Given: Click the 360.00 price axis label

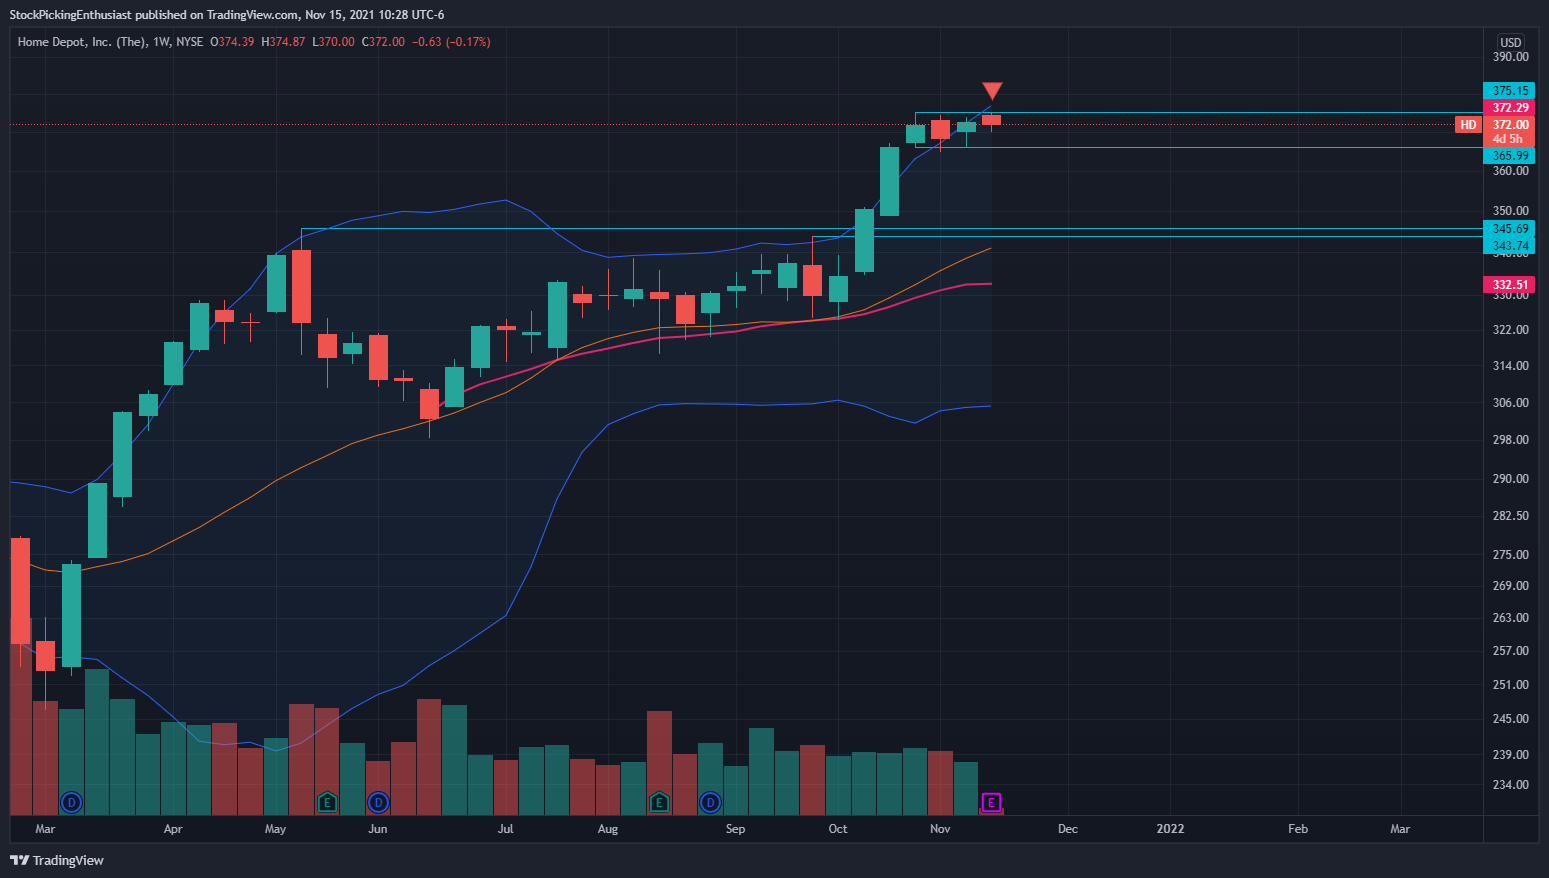Looking at the screenshot, I should (1510, 171).
